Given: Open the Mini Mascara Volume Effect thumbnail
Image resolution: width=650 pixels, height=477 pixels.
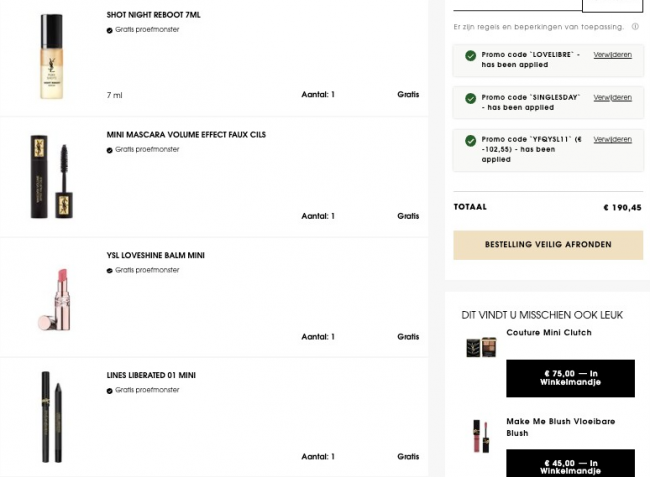Looking at the screenshot, I should click(x=49, y=176).
